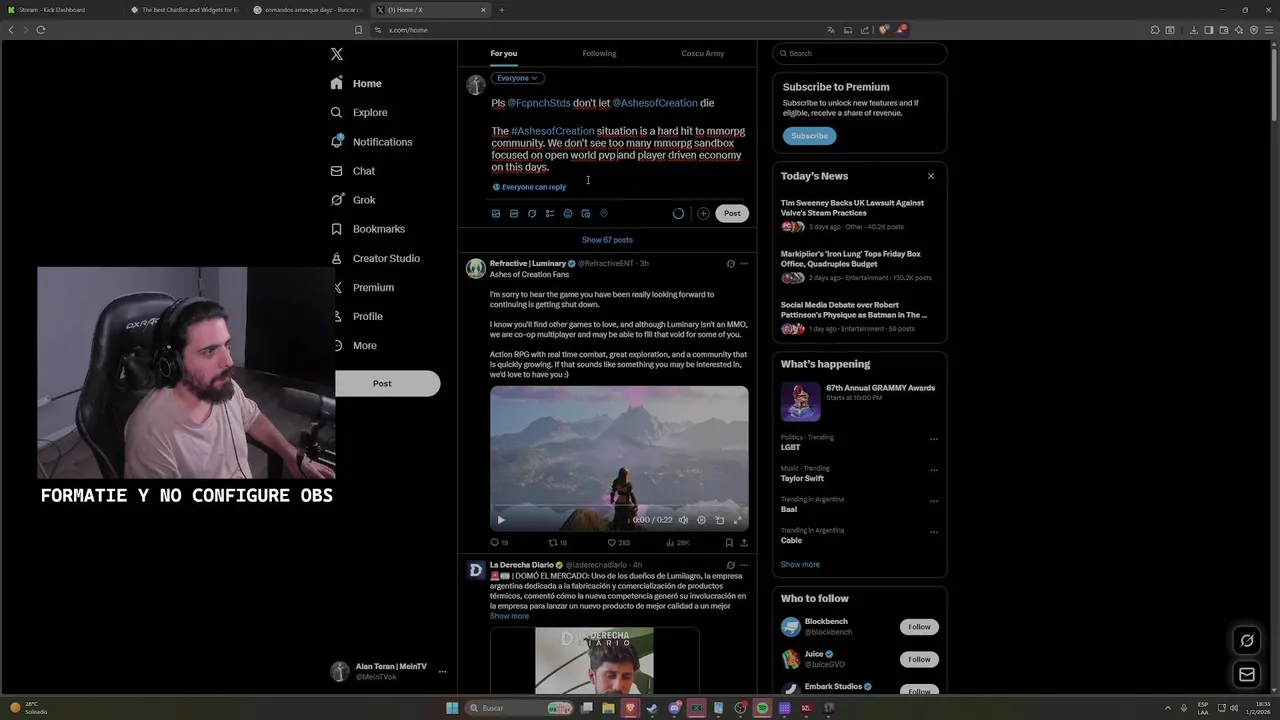
Task: Open Creator Studio in sidebar
Action: [x=375, y=258]
